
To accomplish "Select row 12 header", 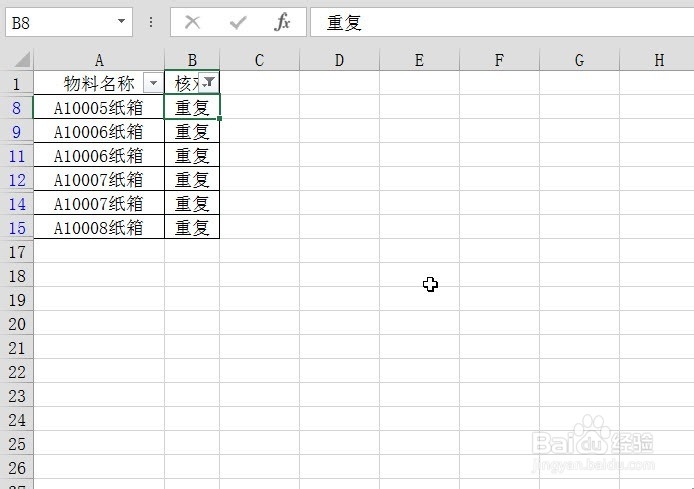I will click(x=17, y=179).
